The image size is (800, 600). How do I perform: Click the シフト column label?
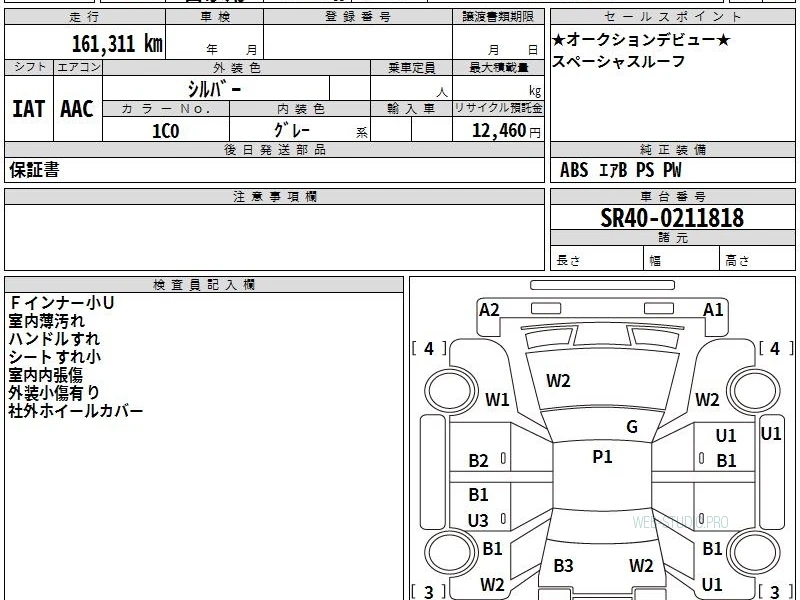[x=29, y=67]
